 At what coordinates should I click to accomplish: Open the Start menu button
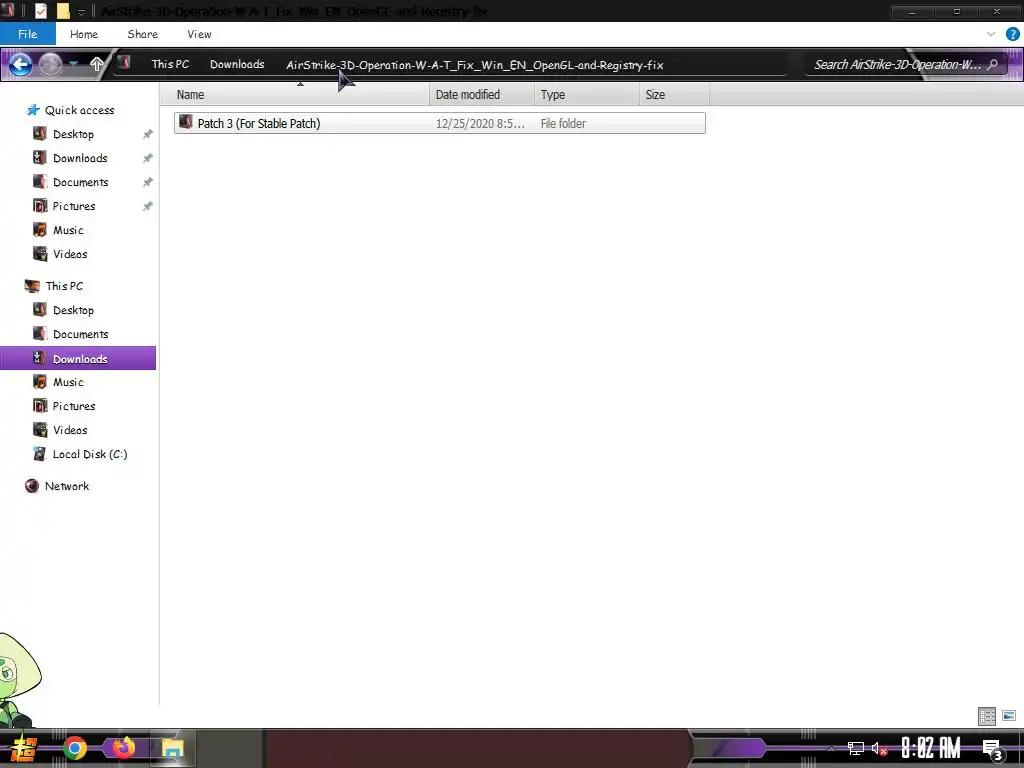[22, 748]
